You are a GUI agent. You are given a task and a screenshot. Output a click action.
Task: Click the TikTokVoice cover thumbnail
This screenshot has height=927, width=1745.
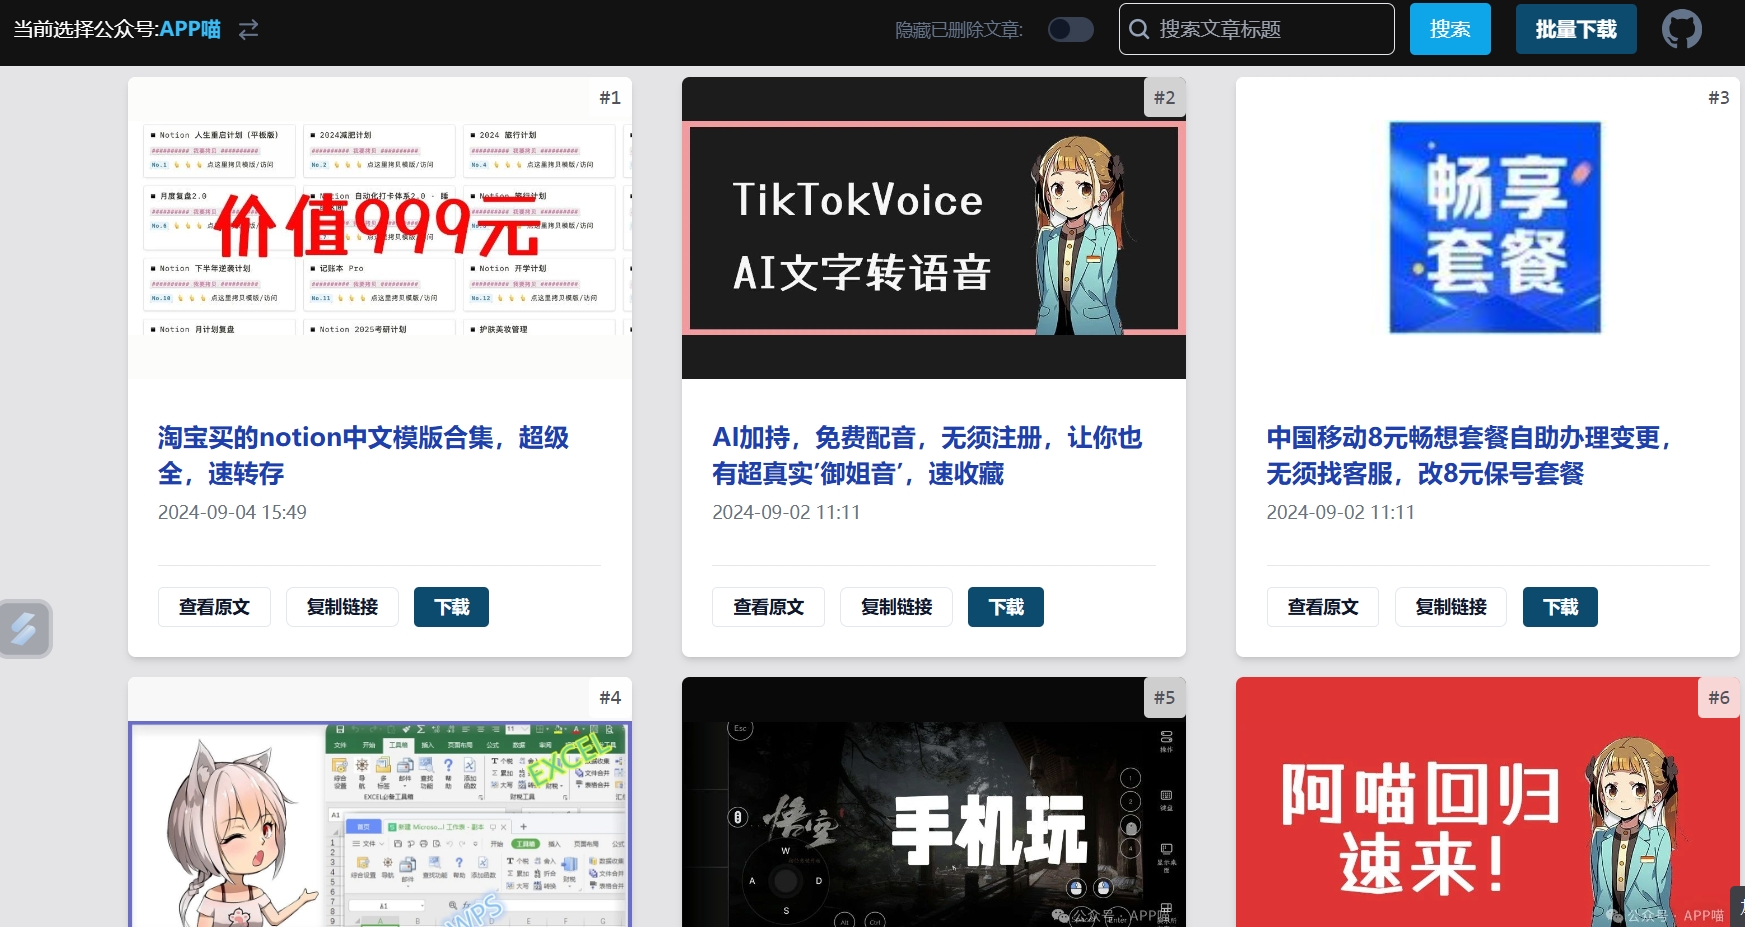(933, 228)
